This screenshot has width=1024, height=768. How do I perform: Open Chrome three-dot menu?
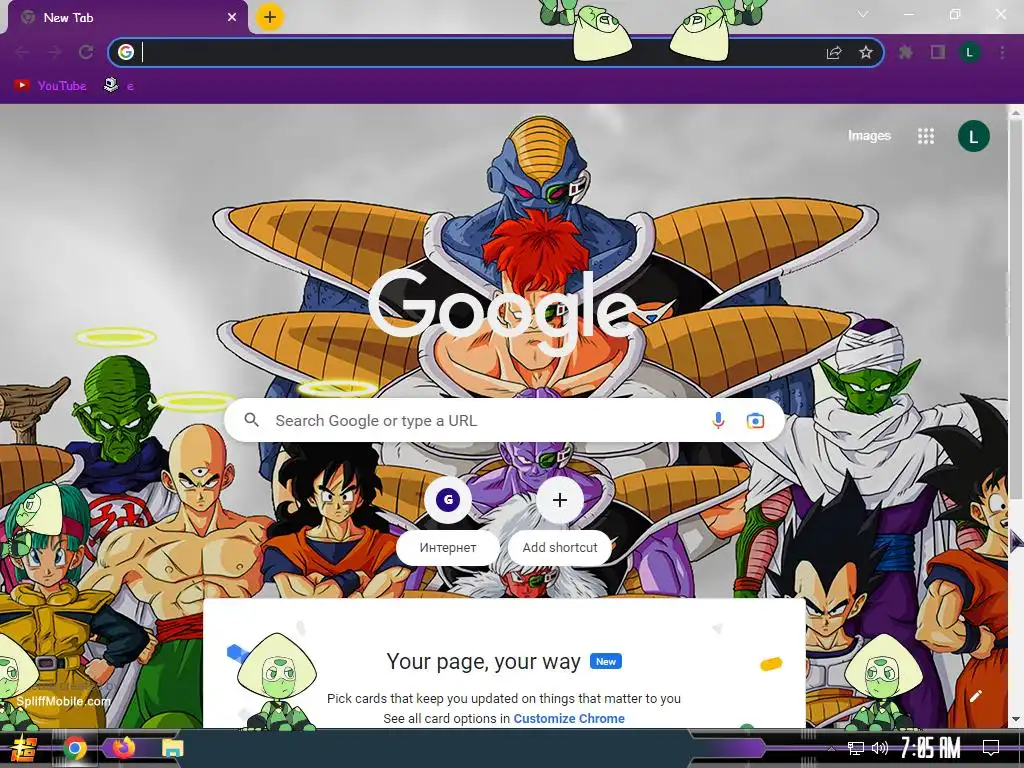point(1002,52)
